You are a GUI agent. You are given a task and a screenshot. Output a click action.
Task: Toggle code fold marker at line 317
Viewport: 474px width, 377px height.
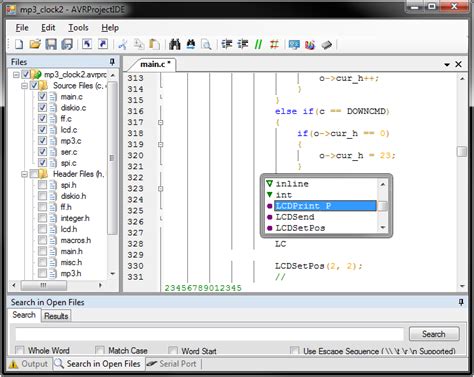coord(161,122)
